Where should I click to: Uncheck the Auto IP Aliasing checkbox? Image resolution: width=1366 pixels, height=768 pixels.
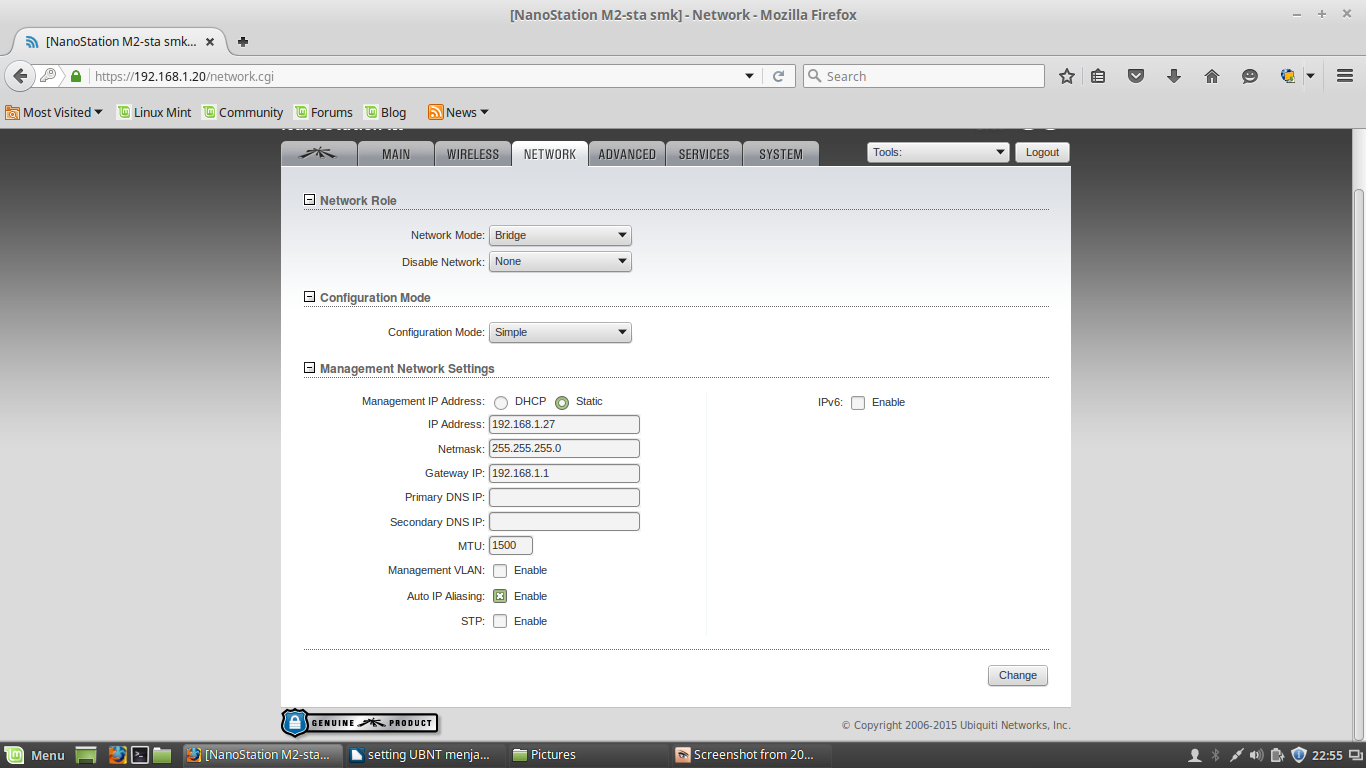[x=500, y=596]
